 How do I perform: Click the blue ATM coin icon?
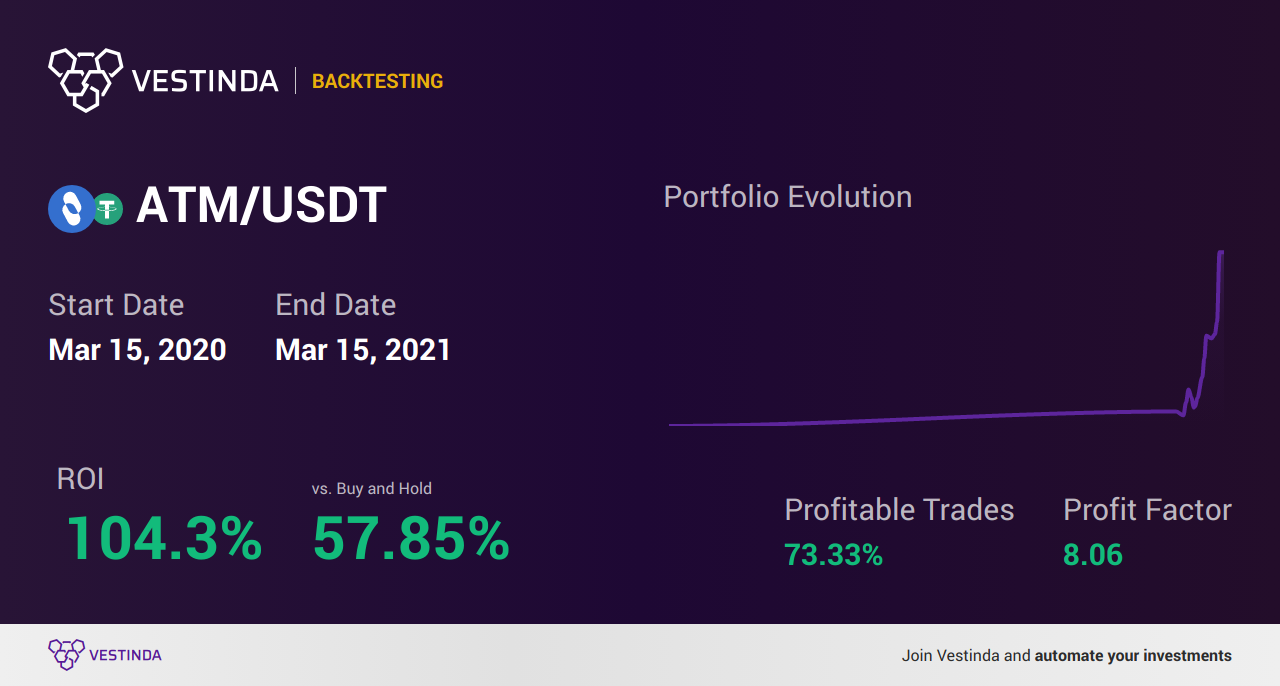click(71, 209)
